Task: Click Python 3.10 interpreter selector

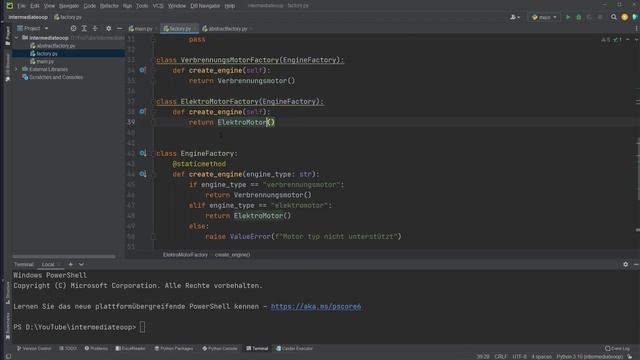Action: click(590, 357)
